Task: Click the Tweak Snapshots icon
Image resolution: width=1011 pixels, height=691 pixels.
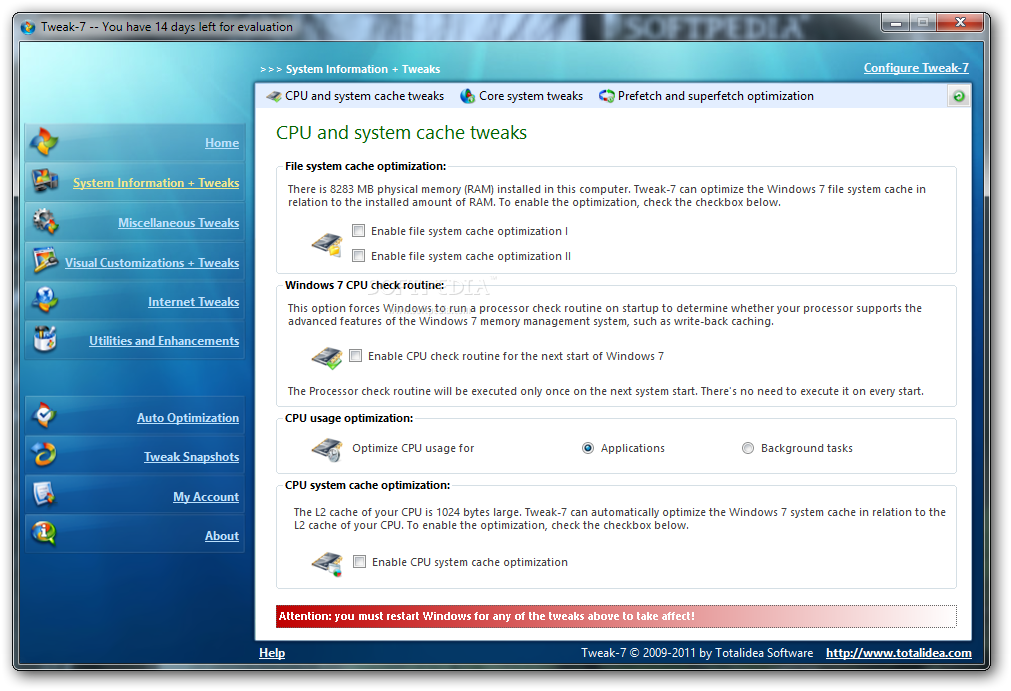Action: click(x=44, y=455)
